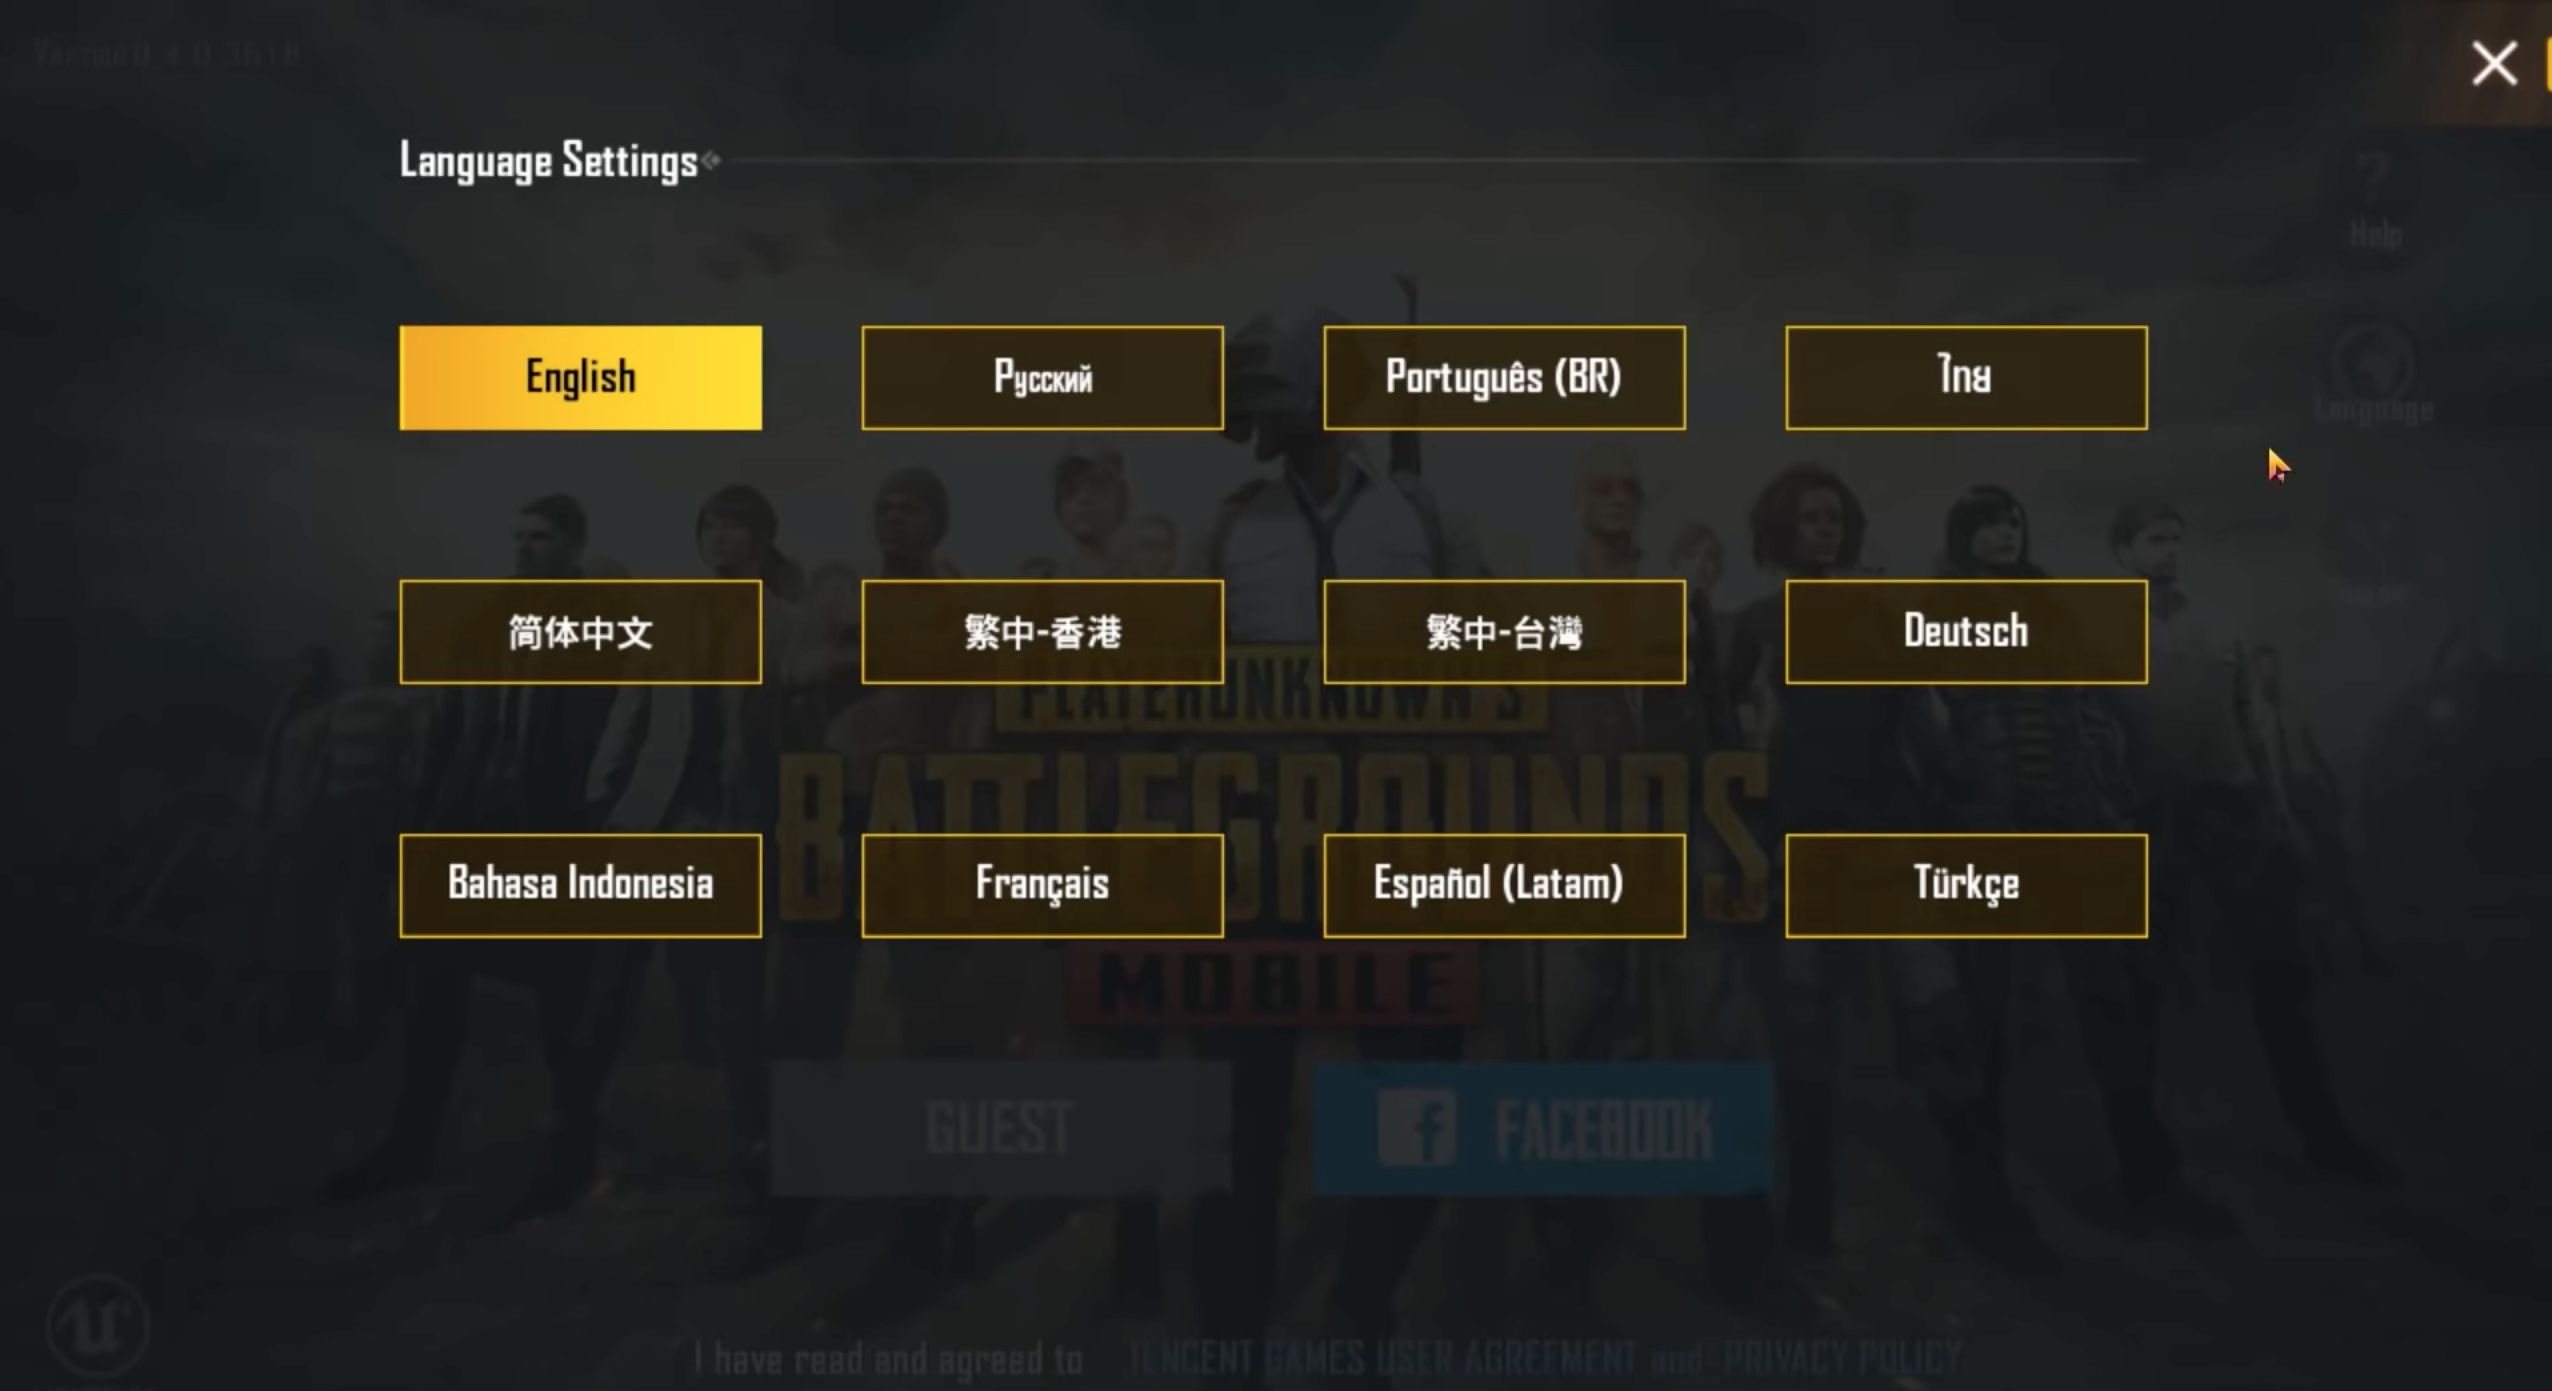Select Türkçe language option
Screen dimensions: 2552x1391
(x=1966, y=884)
